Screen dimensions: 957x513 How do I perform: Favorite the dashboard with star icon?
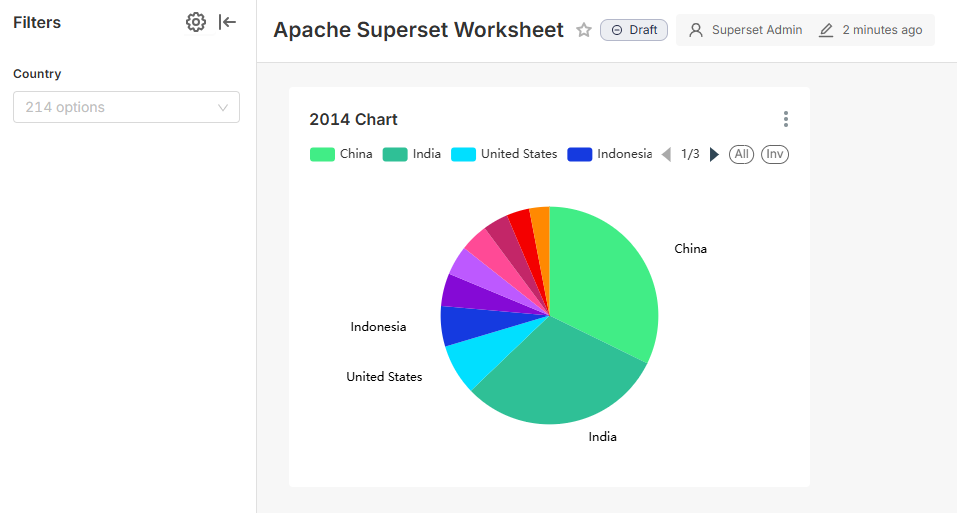[x=584, y=30]
